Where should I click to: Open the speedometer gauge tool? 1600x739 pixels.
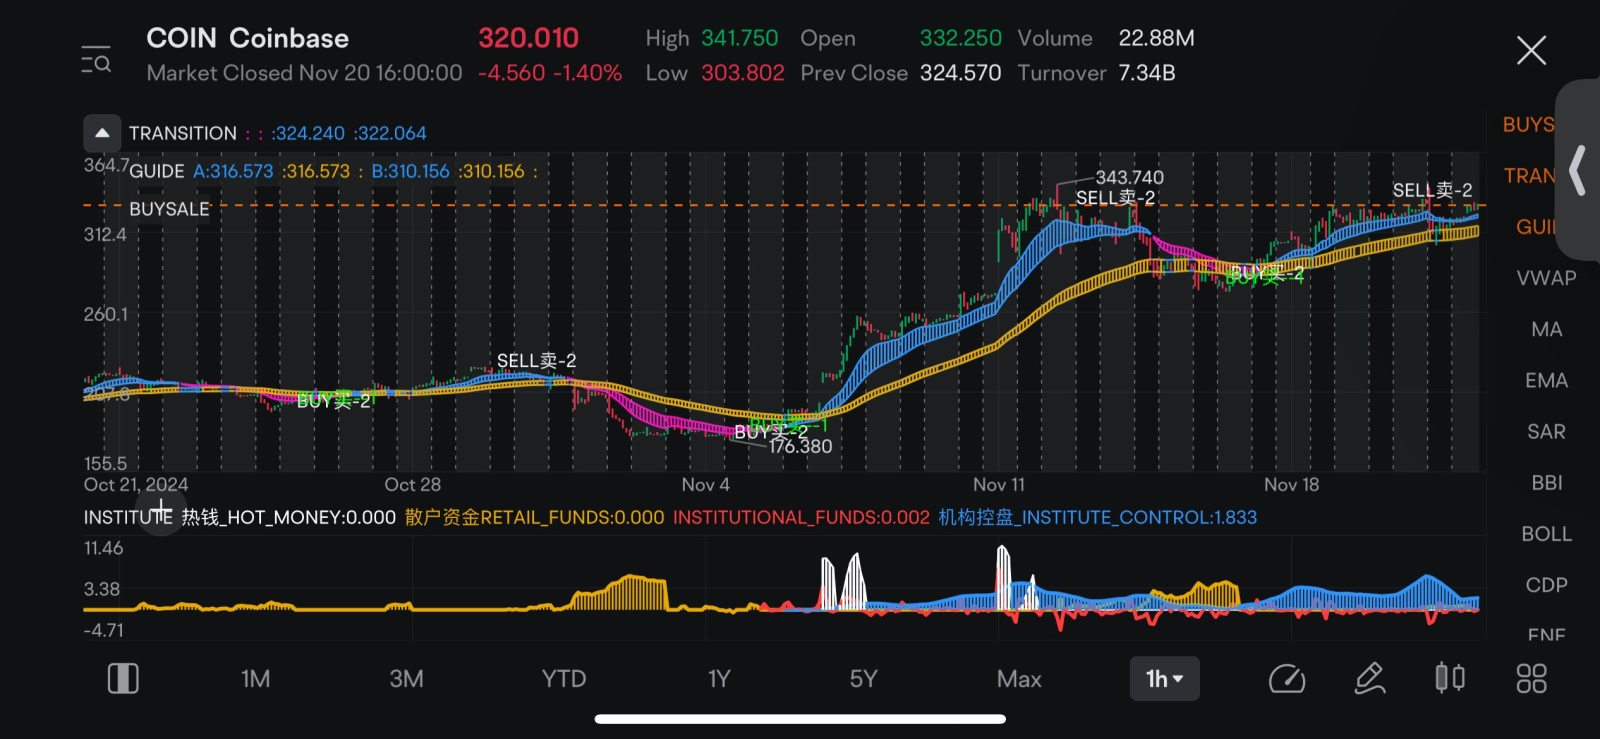point(1287,679)
